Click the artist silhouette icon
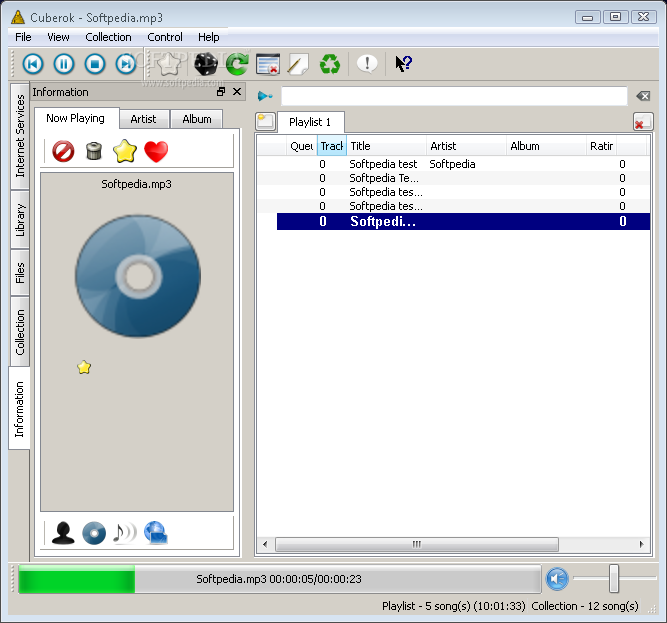667x623 pixels. pos(63,533)
